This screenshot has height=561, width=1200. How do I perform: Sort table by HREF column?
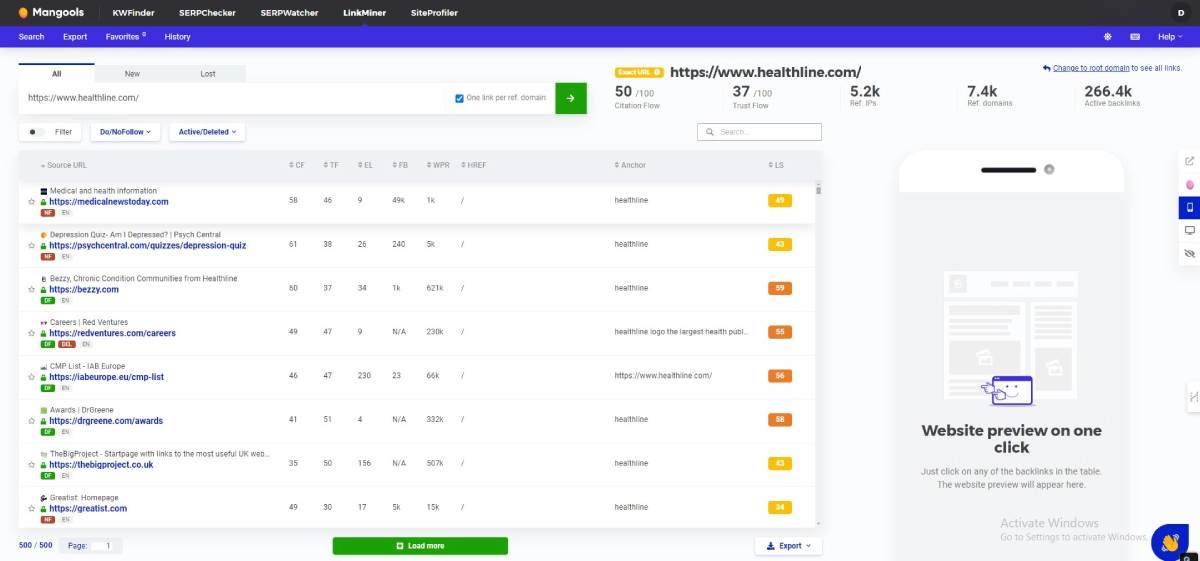[x=472, y=165]
